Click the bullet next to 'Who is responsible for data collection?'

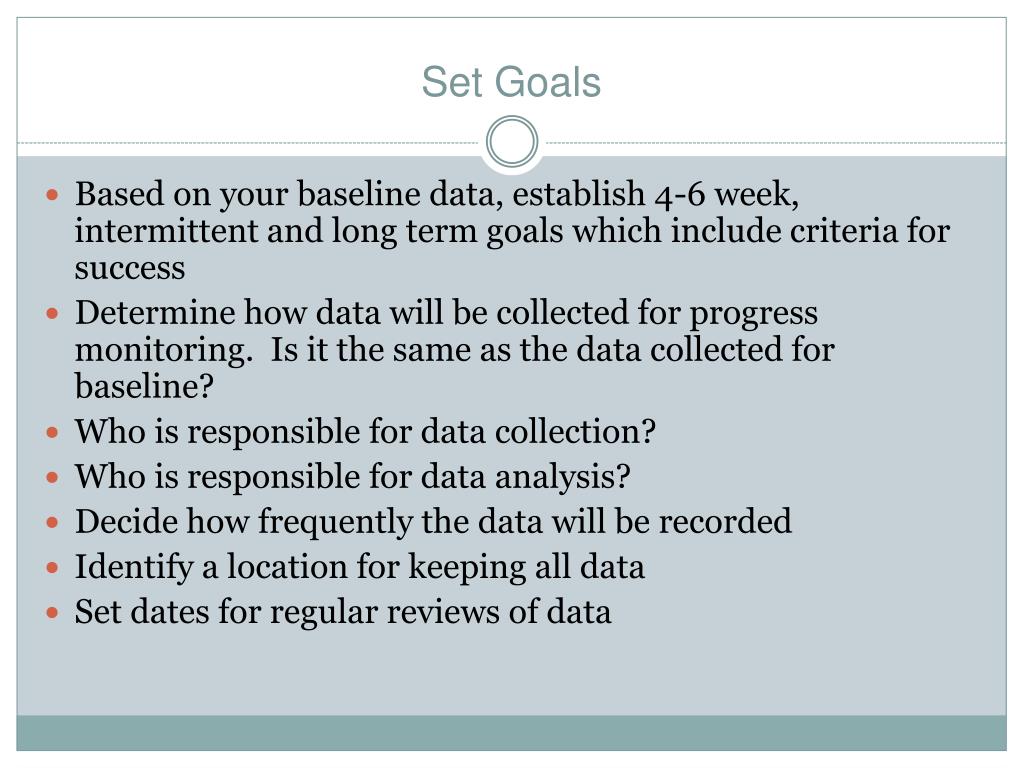coord(53,432)
